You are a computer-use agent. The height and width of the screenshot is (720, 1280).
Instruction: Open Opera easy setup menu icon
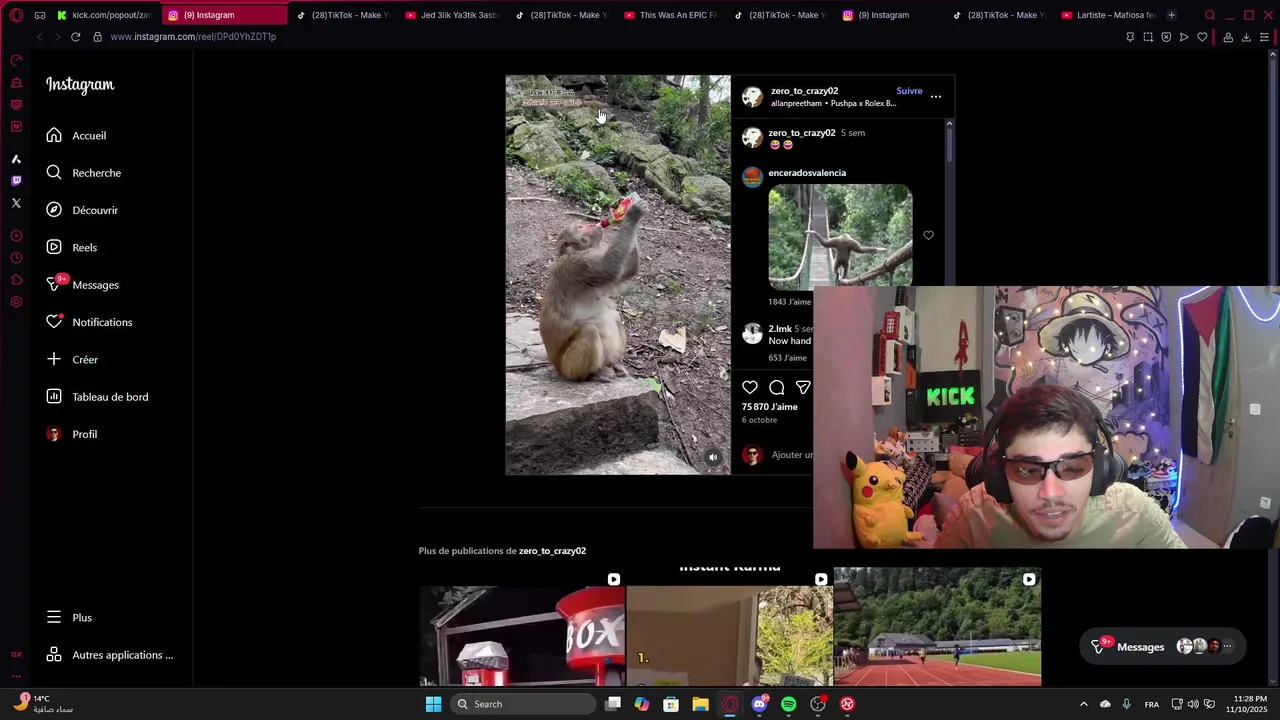coord(1264,37)
